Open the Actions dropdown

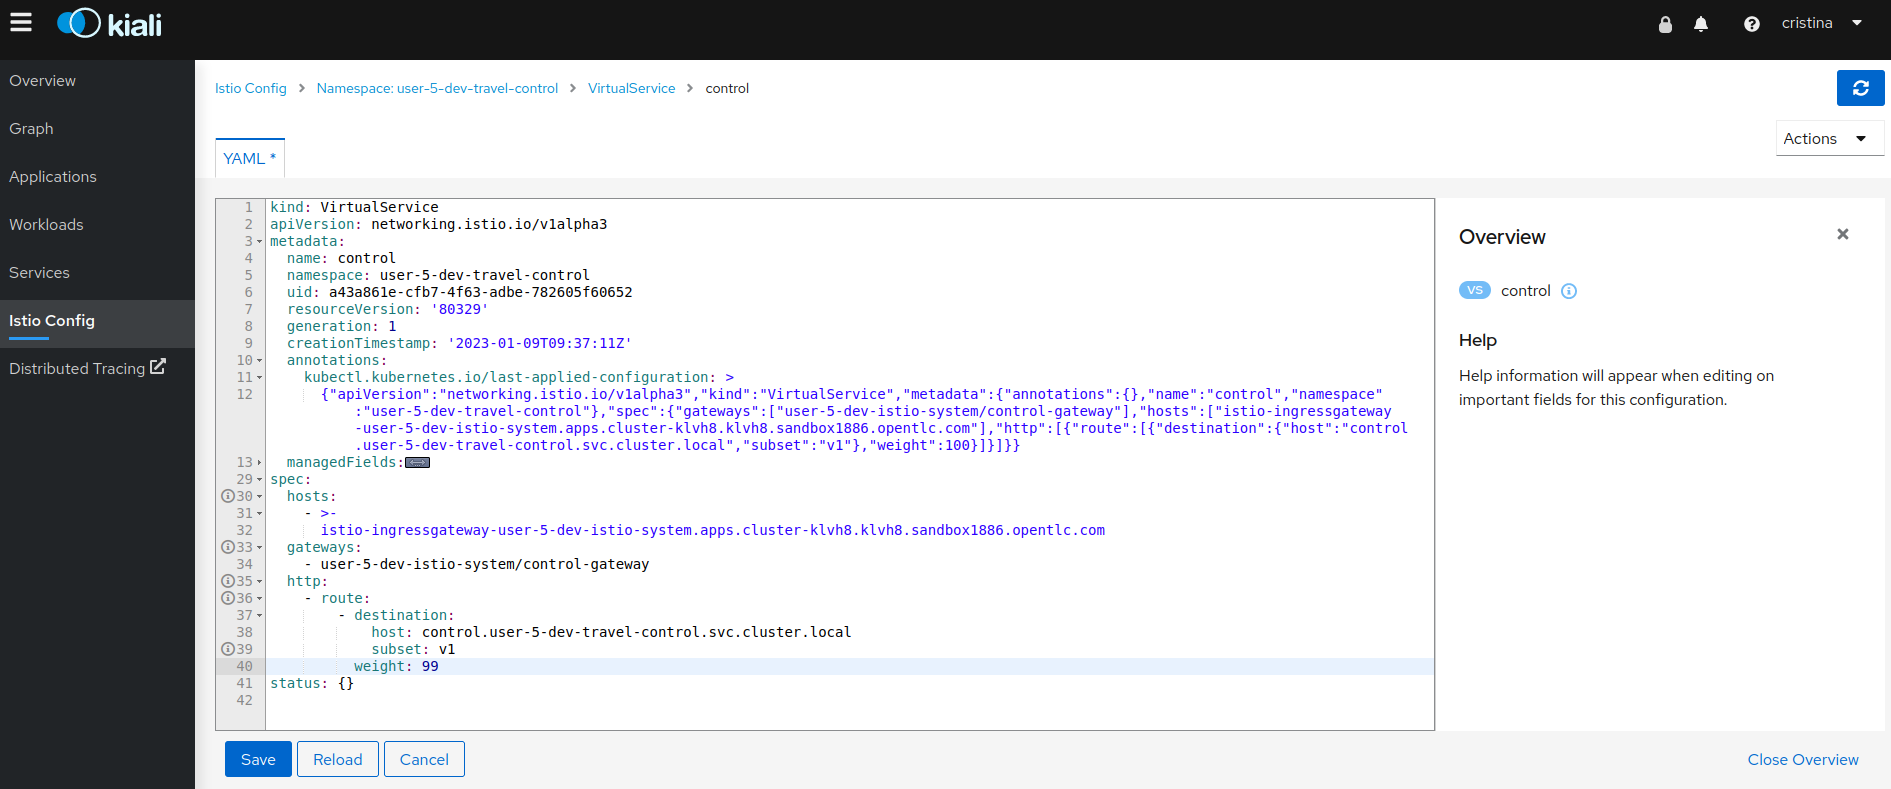click(1829, 139)
